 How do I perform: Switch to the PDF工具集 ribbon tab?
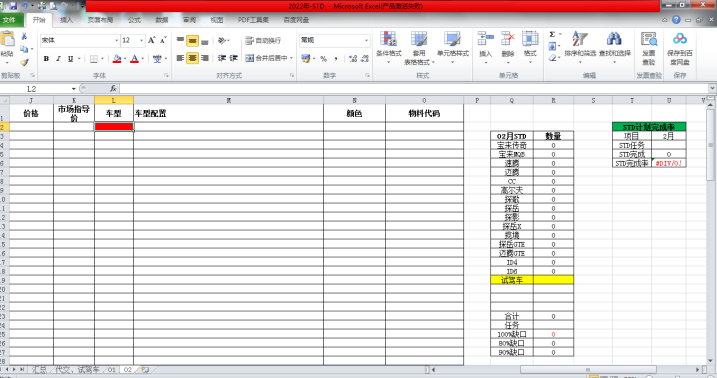tap(253, 20)
